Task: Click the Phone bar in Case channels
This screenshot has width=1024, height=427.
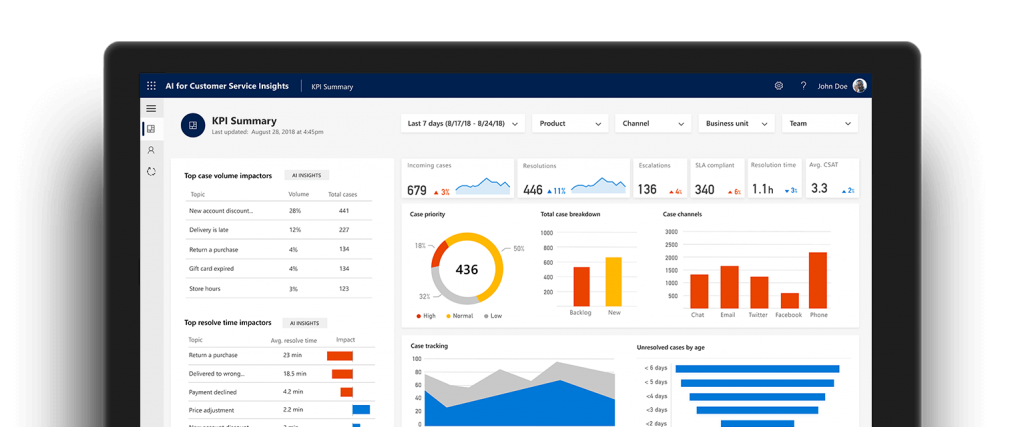Action: 818,280
